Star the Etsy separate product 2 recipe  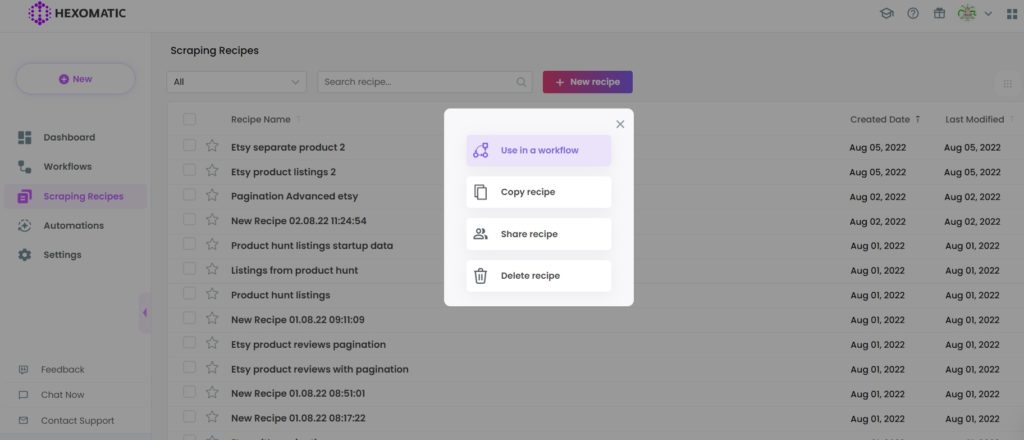(x=212, y=146)
